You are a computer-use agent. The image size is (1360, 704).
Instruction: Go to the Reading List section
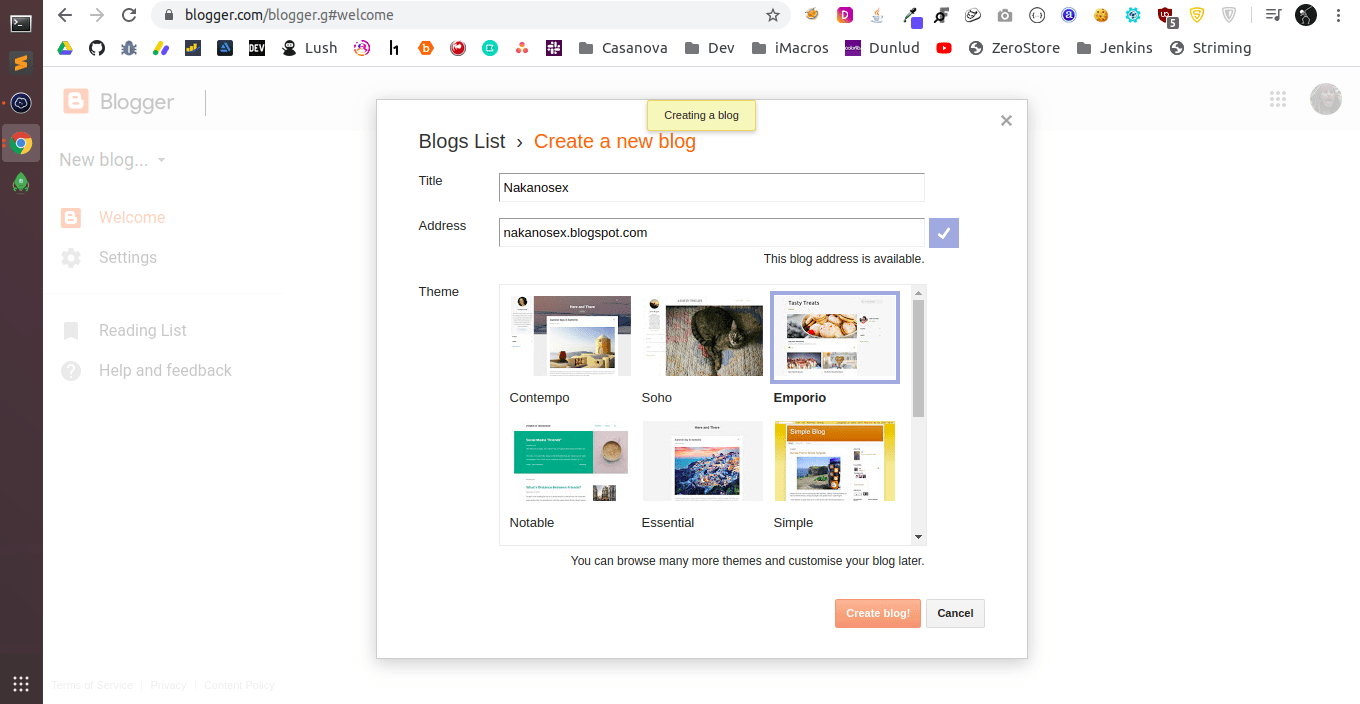point(142,330)
